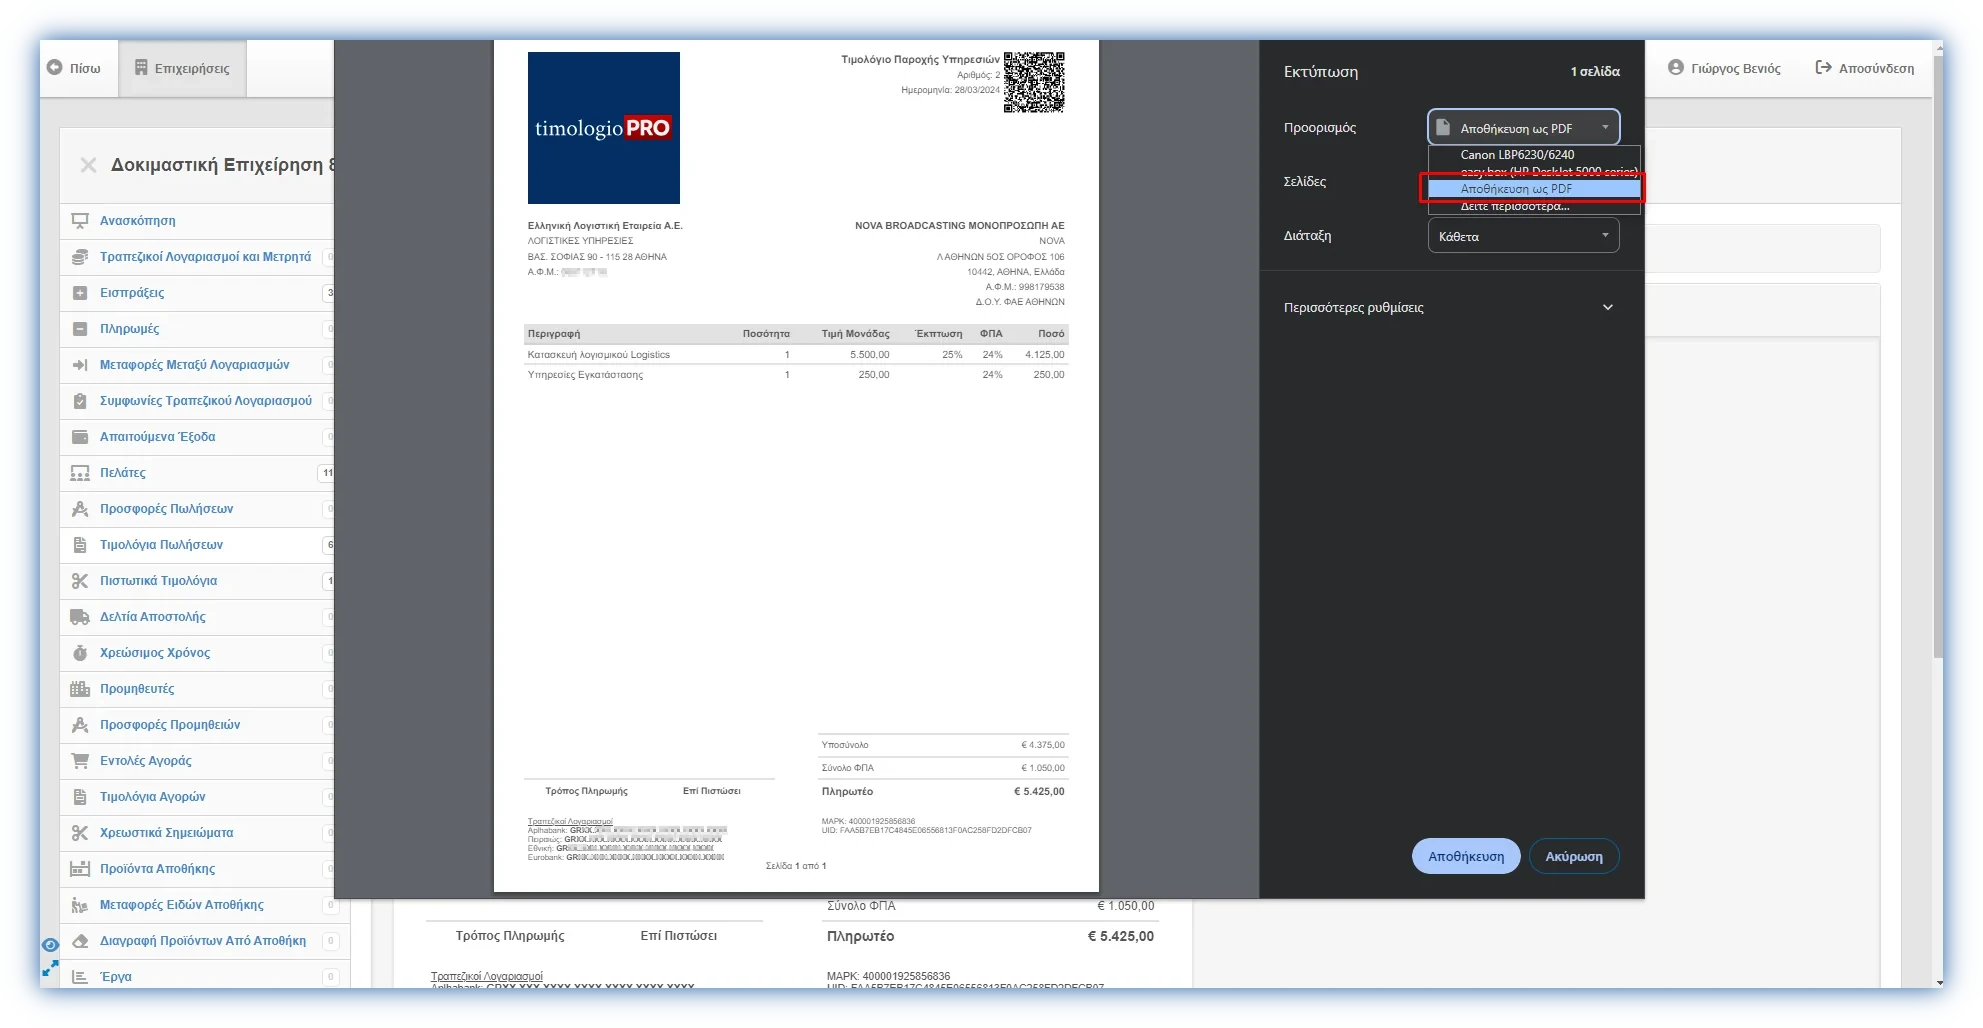
Task: Toggle the blue eye icon at bottom left
Action: click(50, 945)
